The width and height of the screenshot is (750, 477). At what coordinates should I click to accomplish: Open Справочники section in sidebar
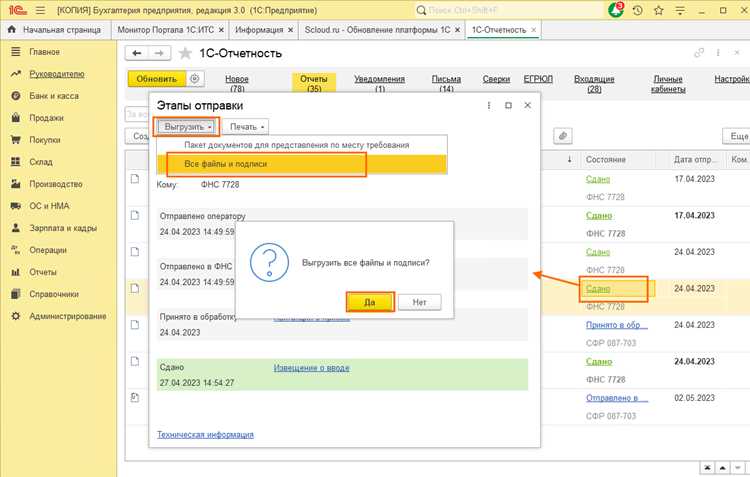tap(54, 294)
